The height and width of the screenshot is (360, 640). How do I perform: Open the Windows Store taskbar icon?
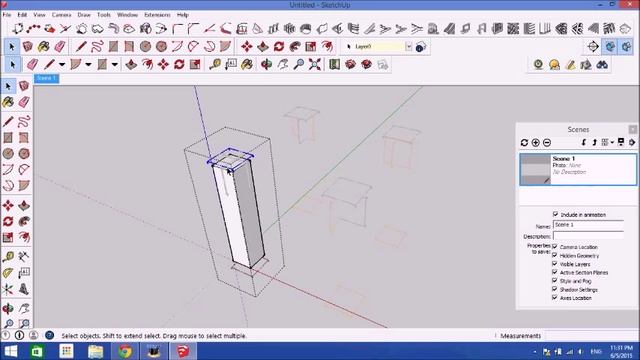[37, 351]
